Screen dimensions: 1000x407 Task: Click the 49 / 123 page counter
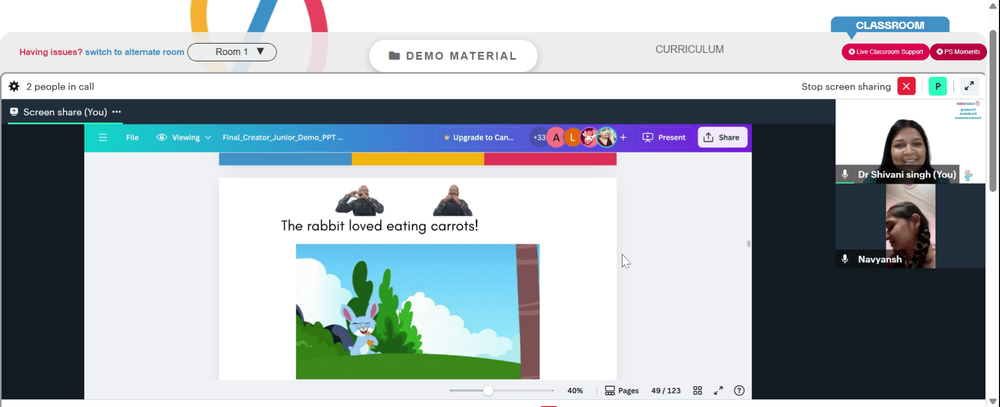coord(666,390)
